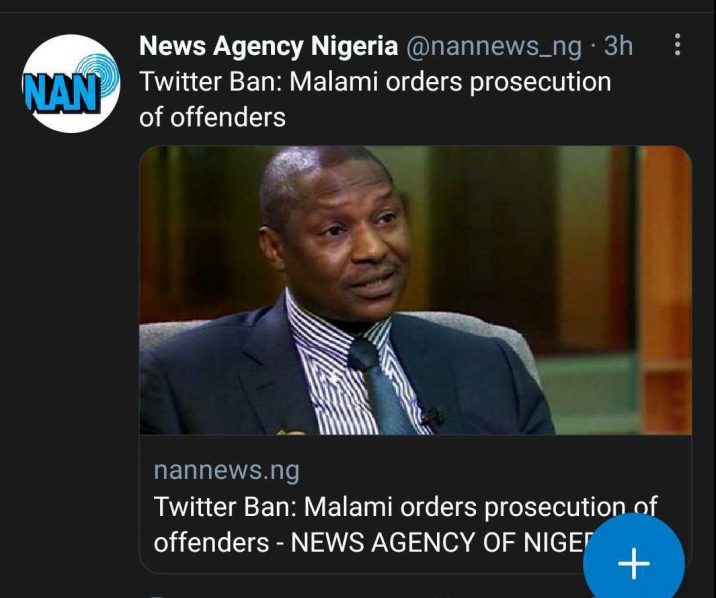The image size is (716, 598).
Task: Click the word 'Nigeria' in the account name
Action: point(357,46)
